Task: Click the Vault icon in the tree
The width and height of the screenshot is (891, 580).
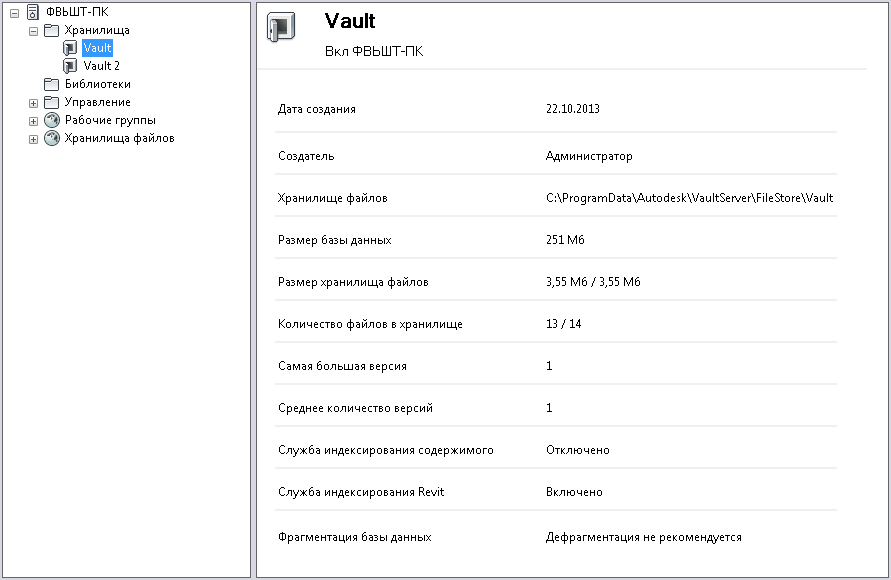Action: point(70,48)
